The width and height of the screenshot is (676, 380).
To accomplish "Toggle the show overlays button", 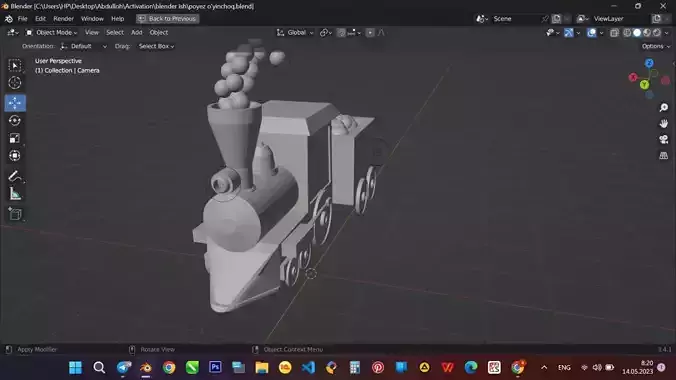I will [592, 32].
